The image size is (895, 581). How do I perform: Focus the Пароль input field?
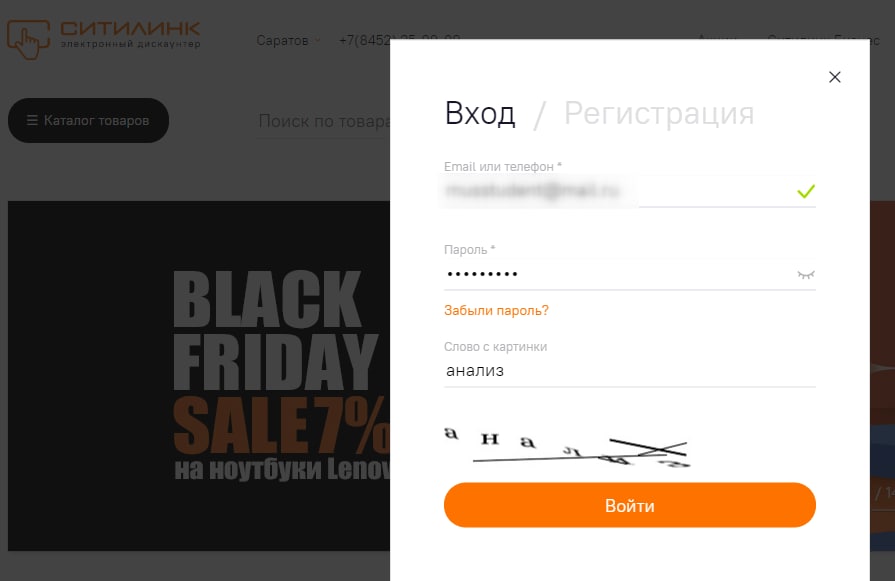(619, 275)
